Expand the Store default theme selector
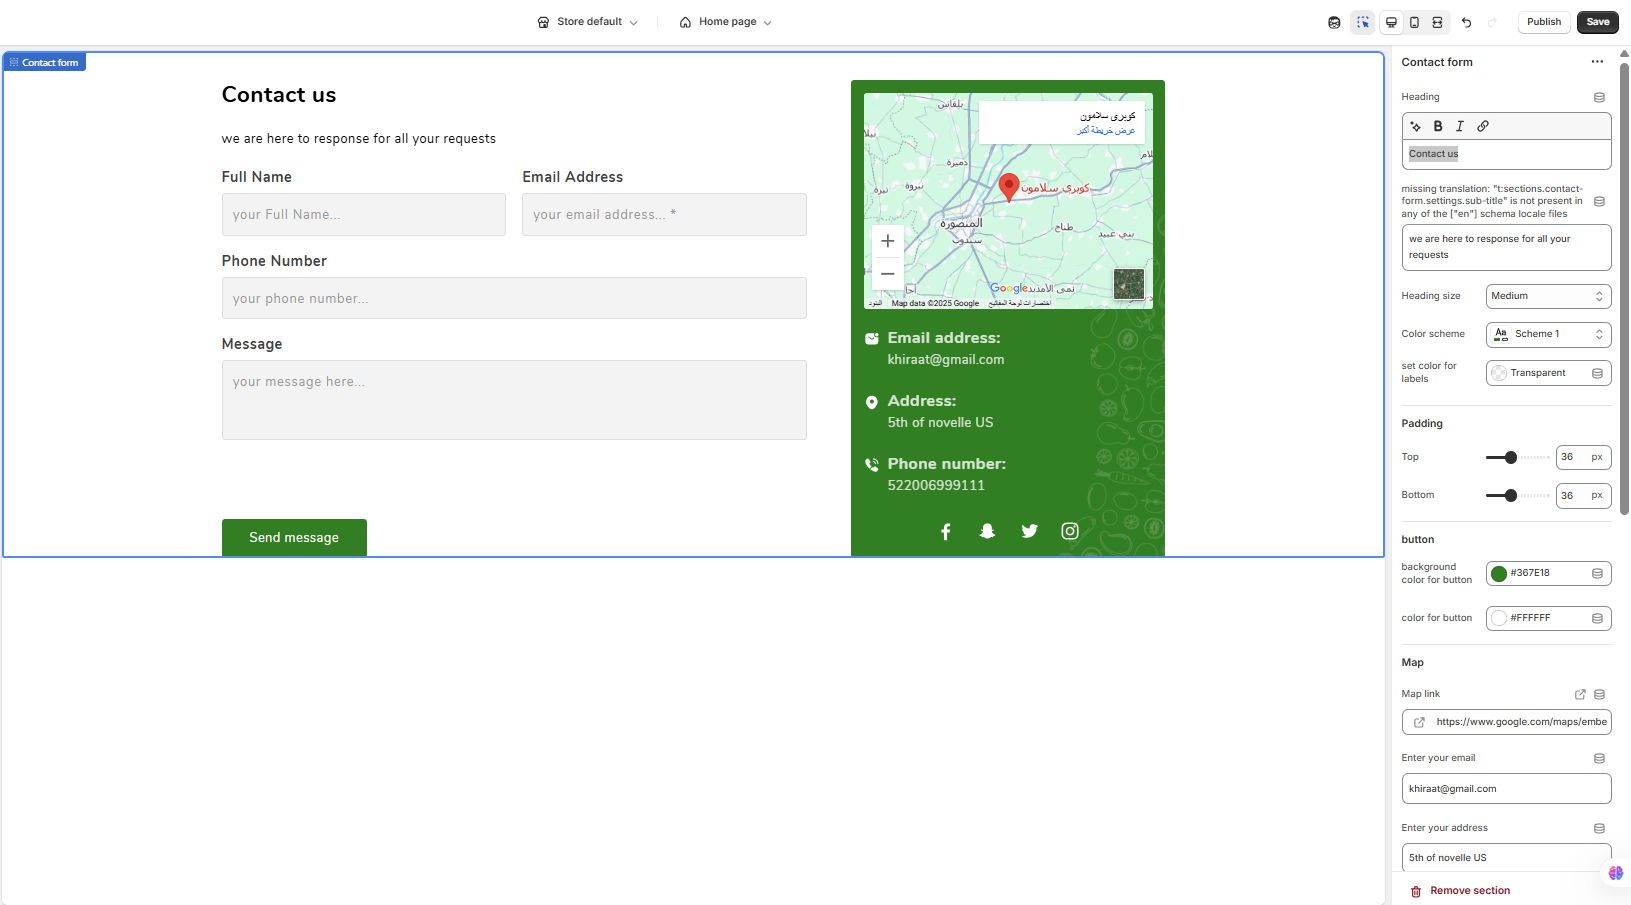The image size is (1631, 905). [x=588, y=22]
